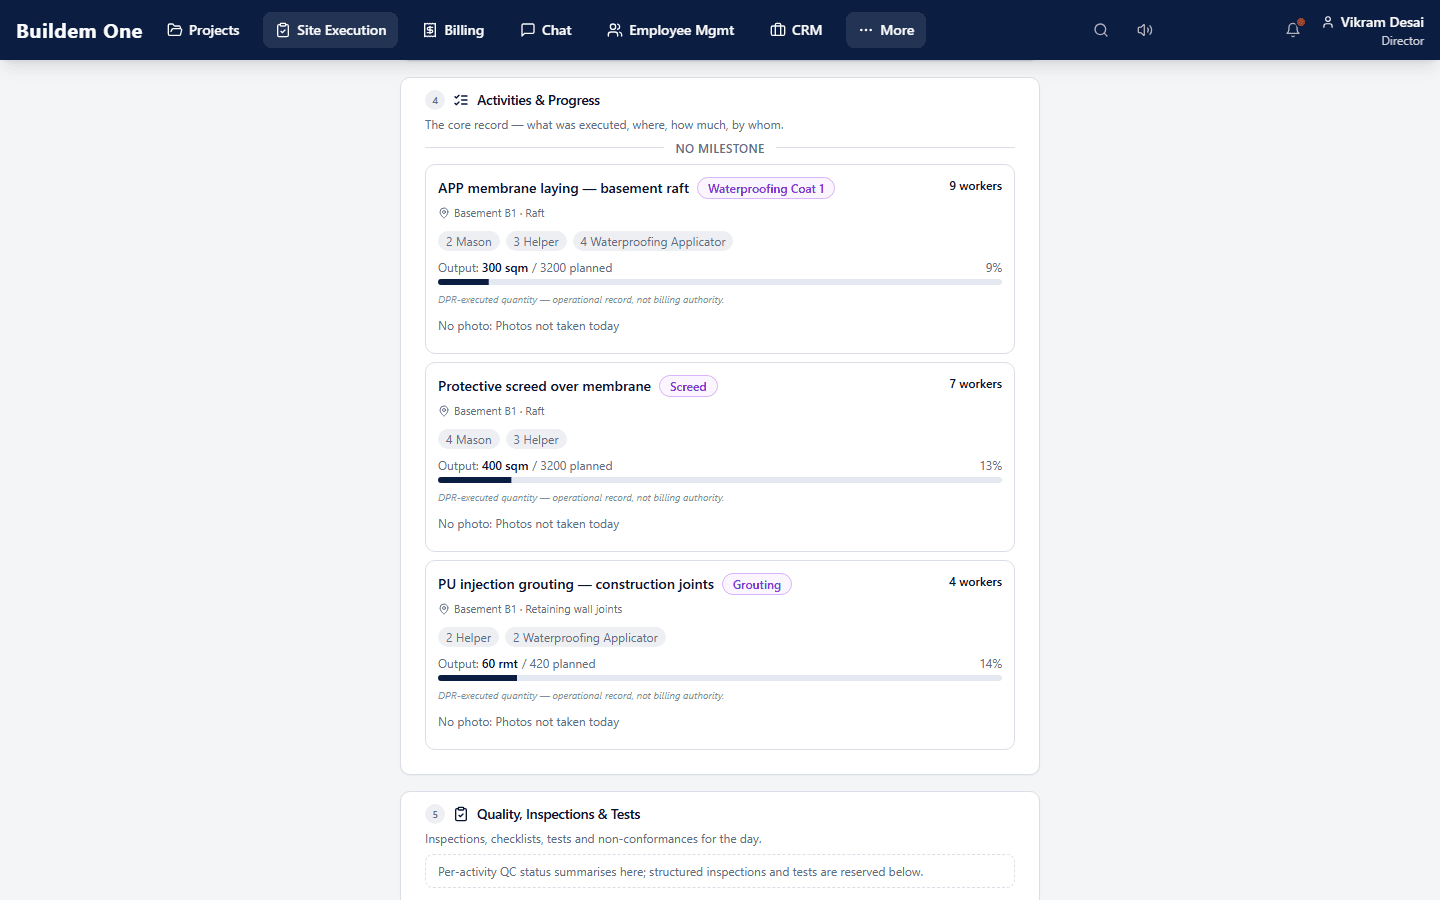Click the location pin on PU injection grouting card
The height and width of the screenshot is (900, 1440).
point(444,609)
